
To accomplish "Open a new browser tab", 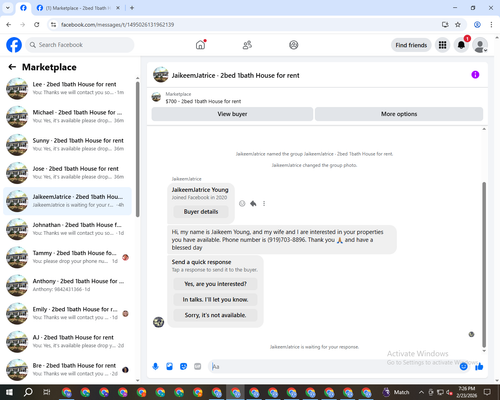I will click(132, 8).
